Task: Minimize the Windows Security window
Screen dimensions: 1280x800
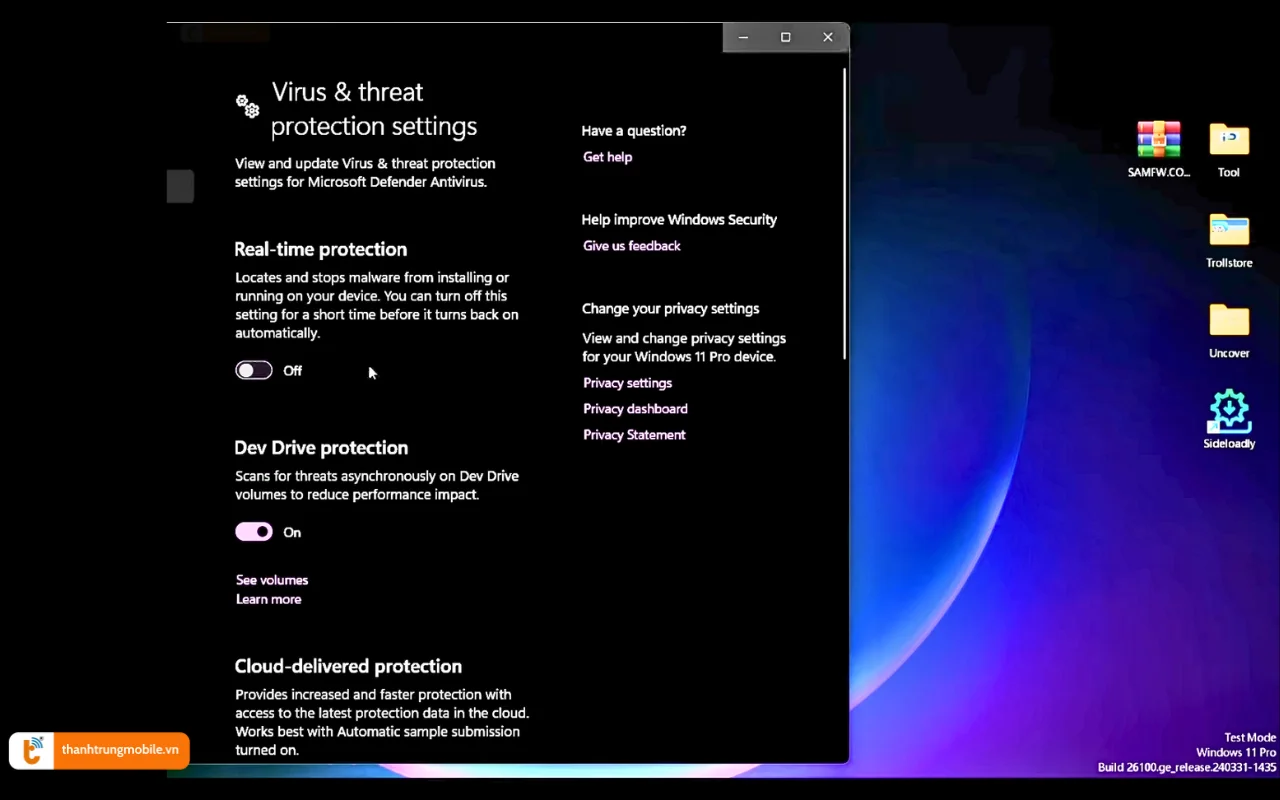Action: 743,37
